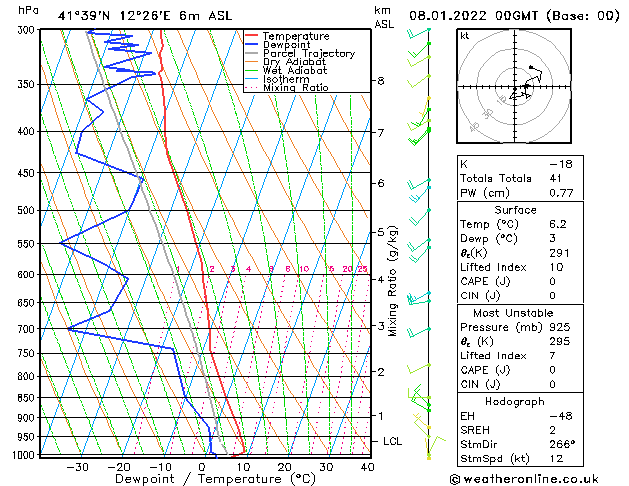
Task: Click the 700 hPa pressure level label
Action: pyautogui.click(x=26, y=329)
